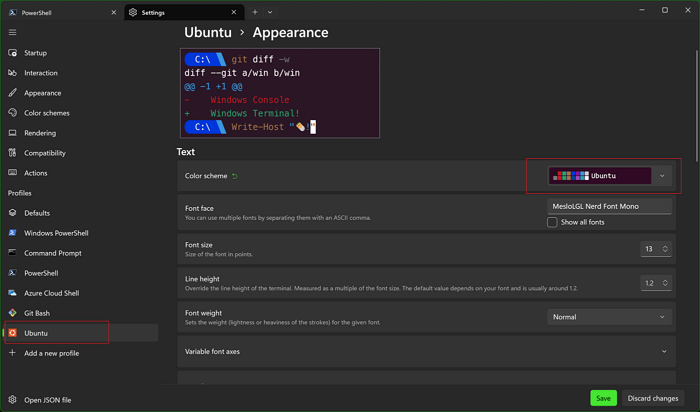The image size is (700, 412).
Task: Click Open JSON file
Action: click(82, 400)
